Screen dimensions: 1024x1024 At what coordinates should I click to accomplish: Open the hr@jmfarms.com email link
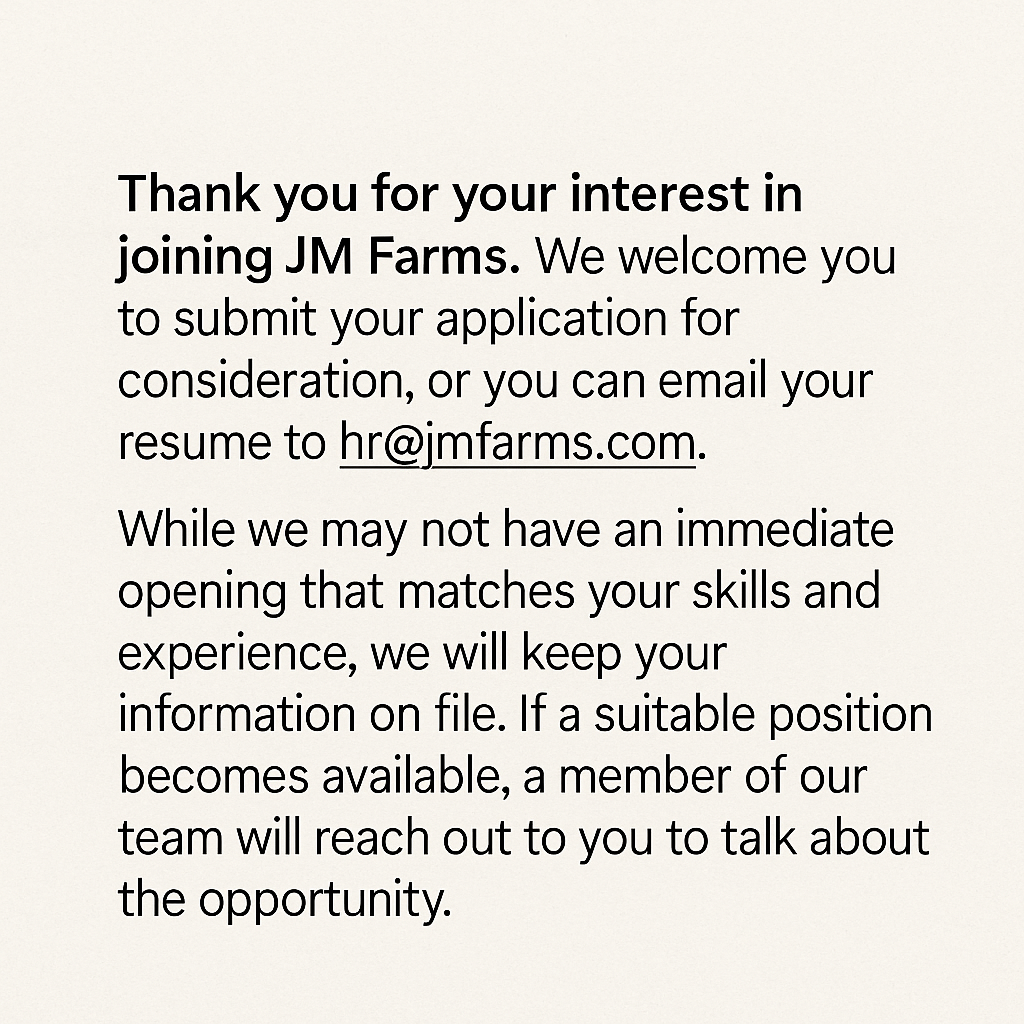coord(517,443)
